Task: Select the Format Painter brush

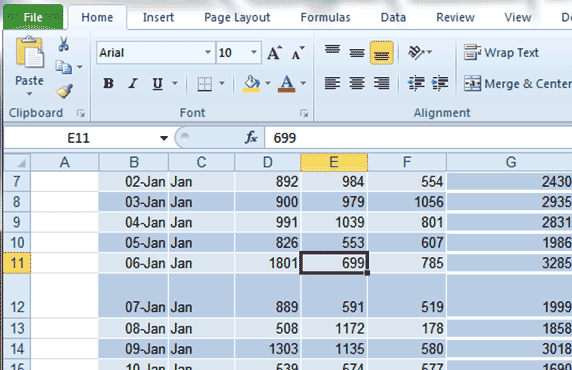Action: click(64, 91)
